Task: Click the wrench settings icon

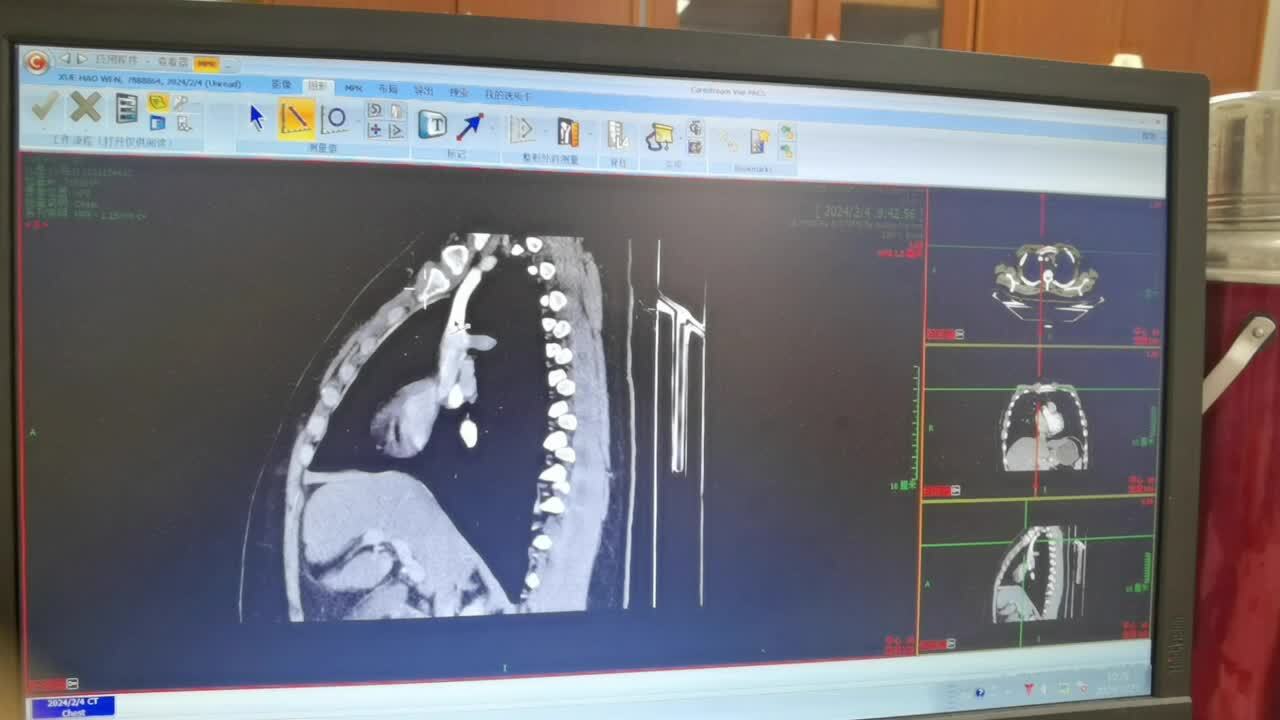Action: click(182, 103)
